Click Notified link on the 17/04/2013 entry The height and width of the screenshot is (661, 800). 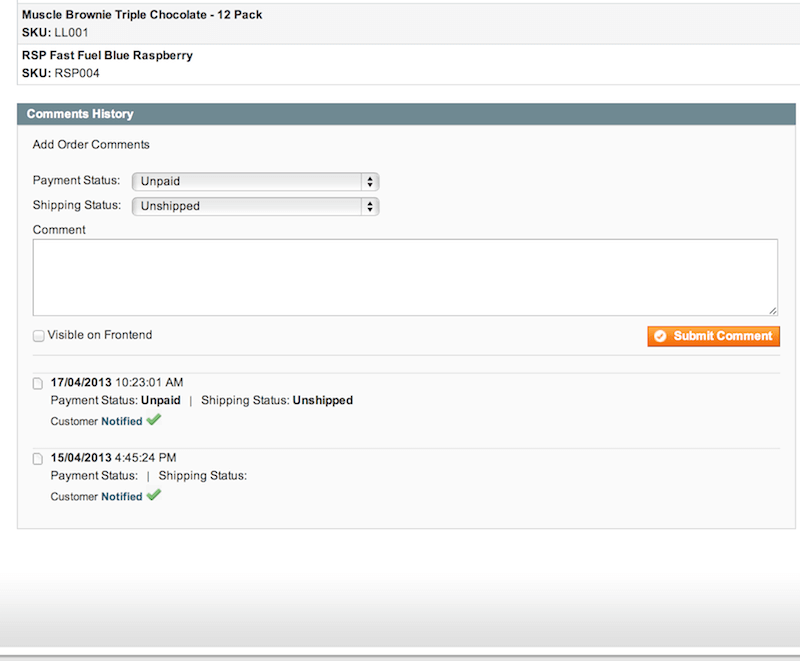point(121,421)
